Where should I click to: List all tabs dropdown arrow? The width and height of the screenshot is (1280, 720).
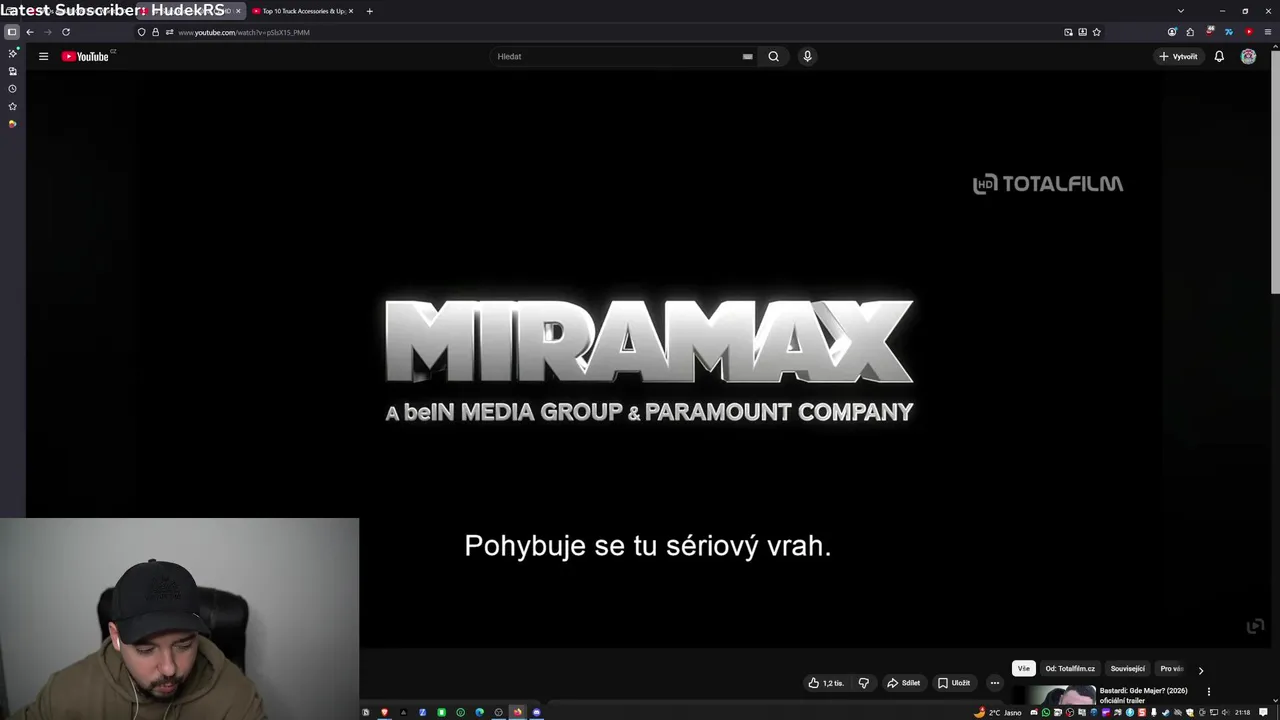coord(1180,11)
